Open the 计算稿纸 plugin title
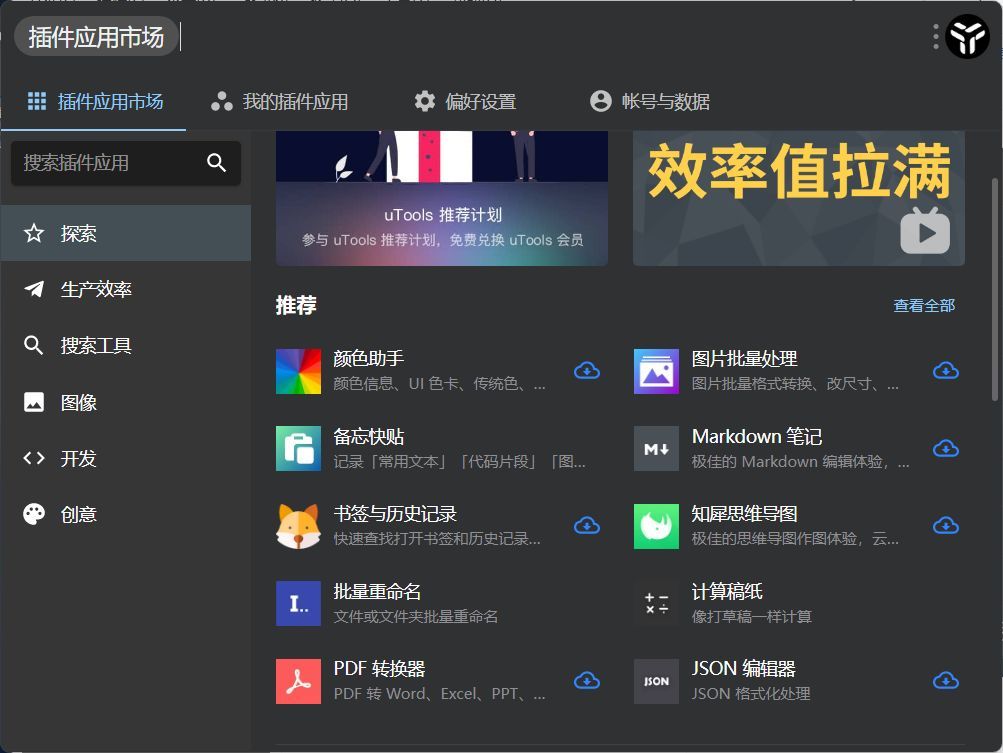 727,591
